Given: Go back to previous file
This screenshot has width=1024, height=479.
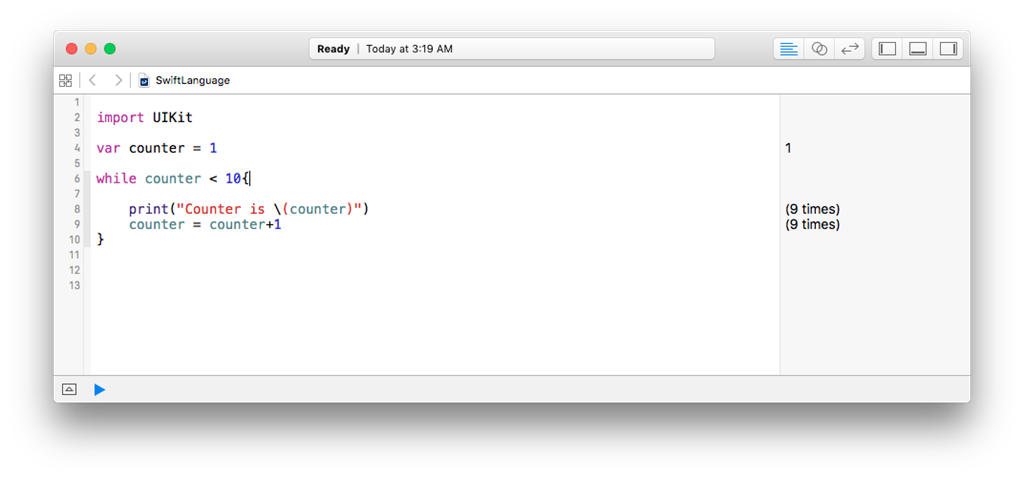Looking at the screenshot, I should [x=92, y=80].
